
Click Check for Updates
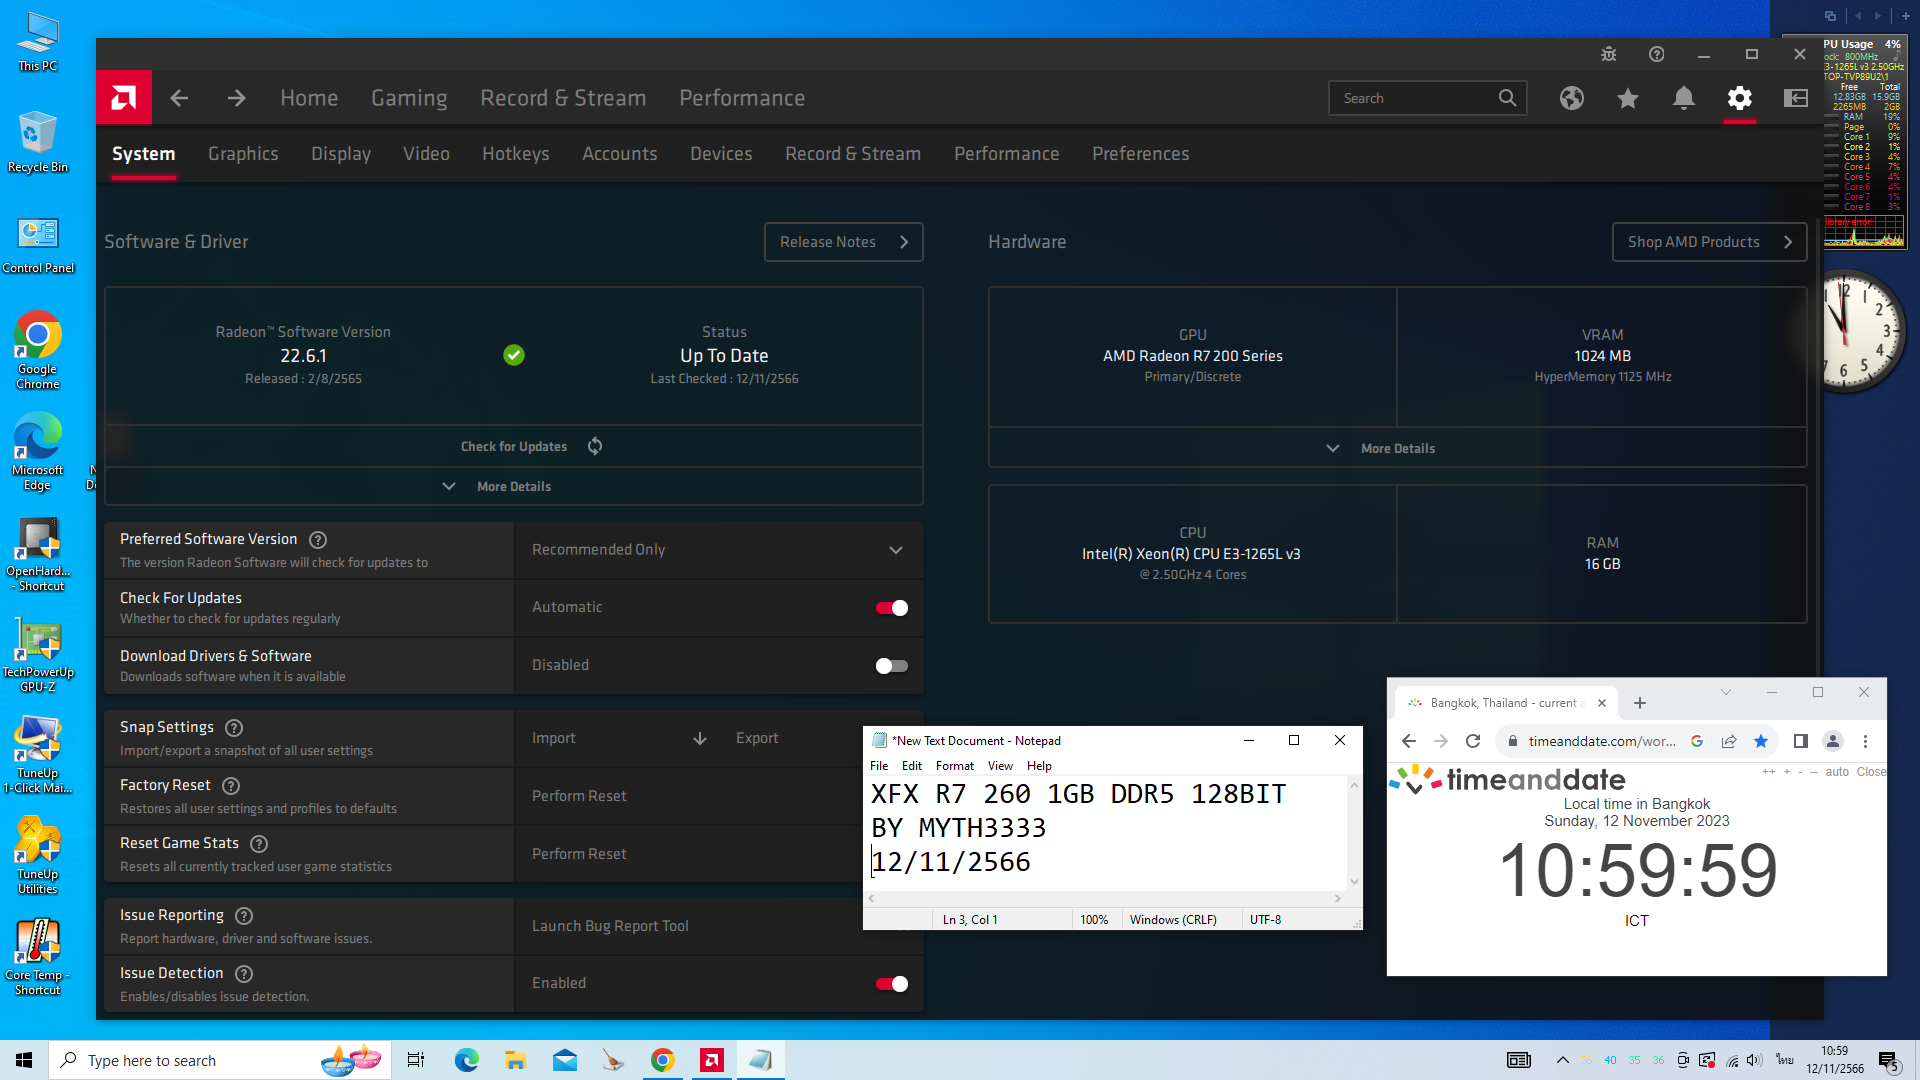pos(514,446)
